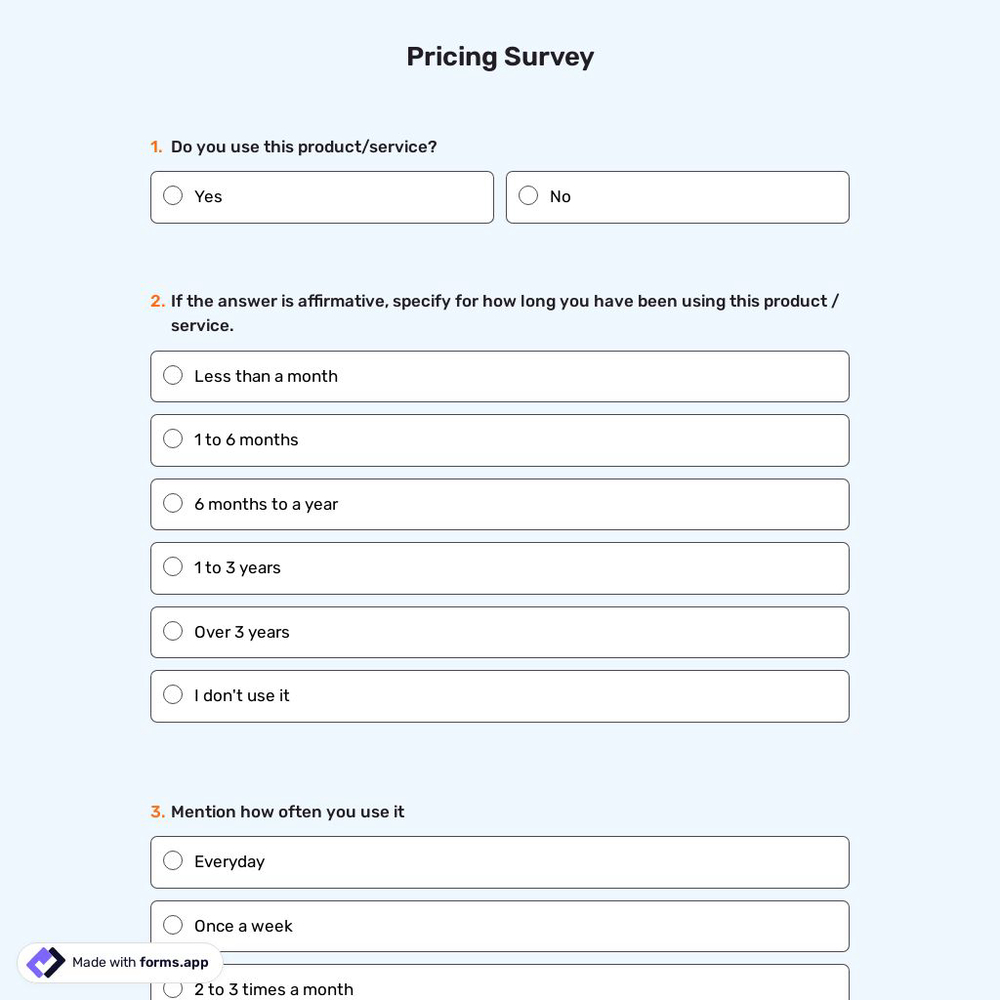This screenshot has width=1000, height=1000.
Task: Click the Yes answer card
Action: point(321,196)
